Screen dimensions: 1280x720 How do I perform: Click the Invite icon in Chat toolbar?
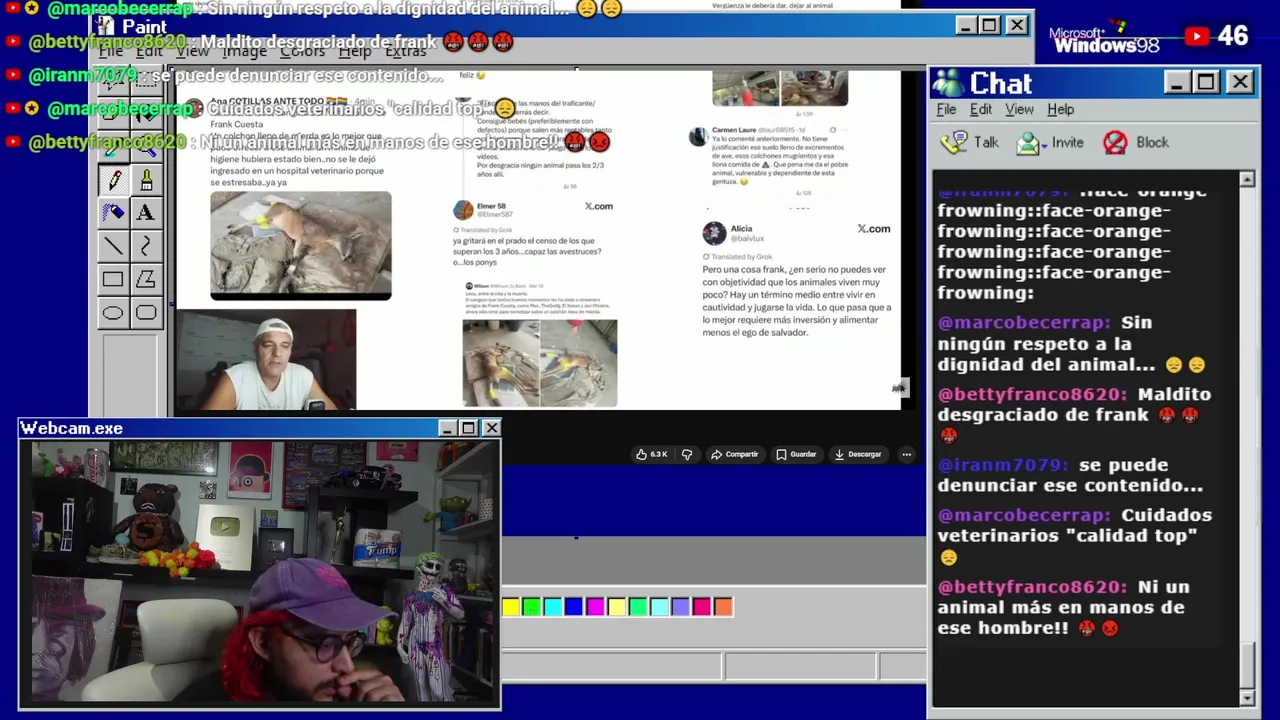click(1028, 142)
